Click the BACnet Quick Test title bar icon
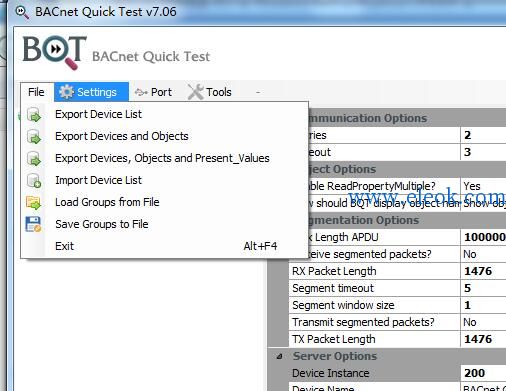Image resolution: width=506 pixels, height=391 pixels. click(x=22, y=12)
